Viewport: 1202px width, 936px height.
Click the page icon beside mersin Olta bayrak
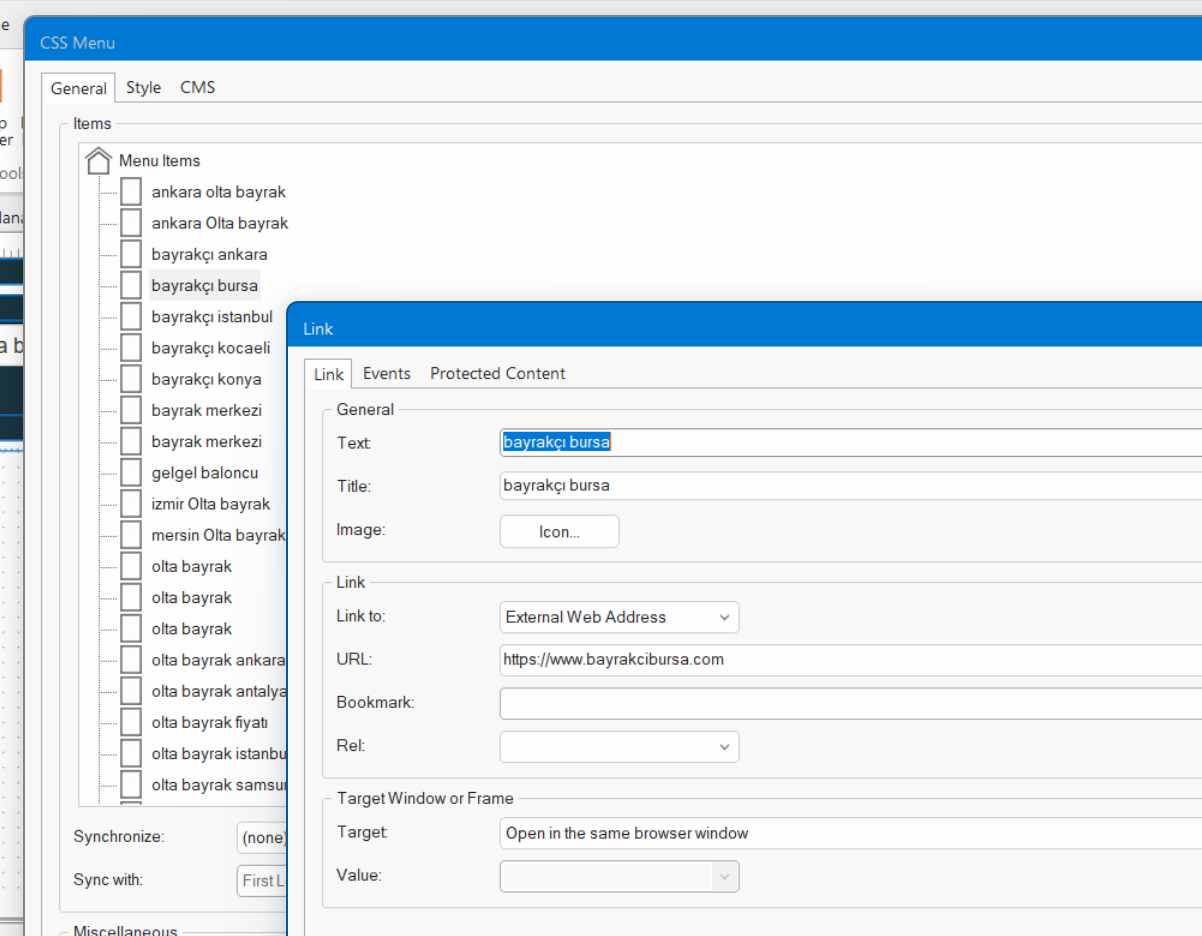[131, 535]
